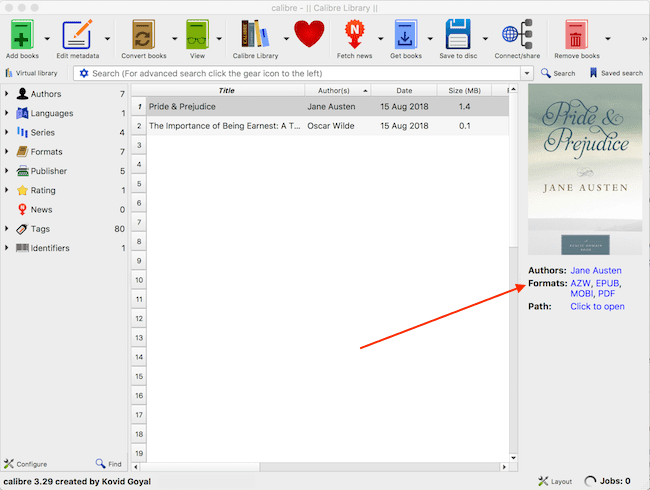
Task: Click the advanced search gear icon
Action: click(x=84, y=73)
